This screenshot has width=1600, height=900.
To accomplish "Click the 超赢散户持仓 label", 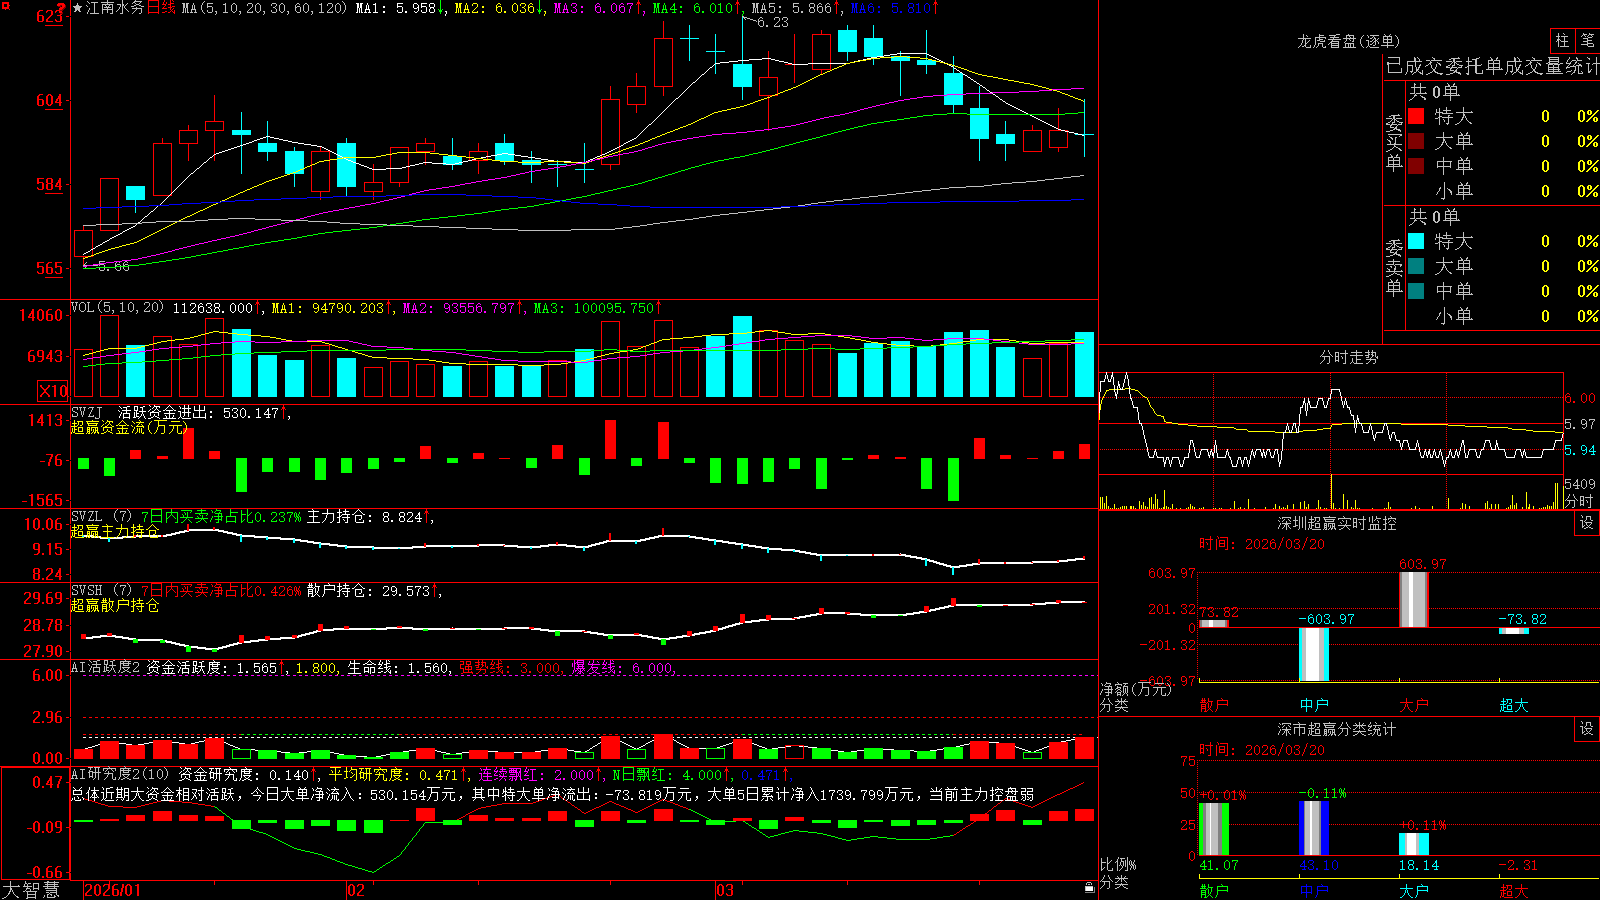I will [115, 605].
